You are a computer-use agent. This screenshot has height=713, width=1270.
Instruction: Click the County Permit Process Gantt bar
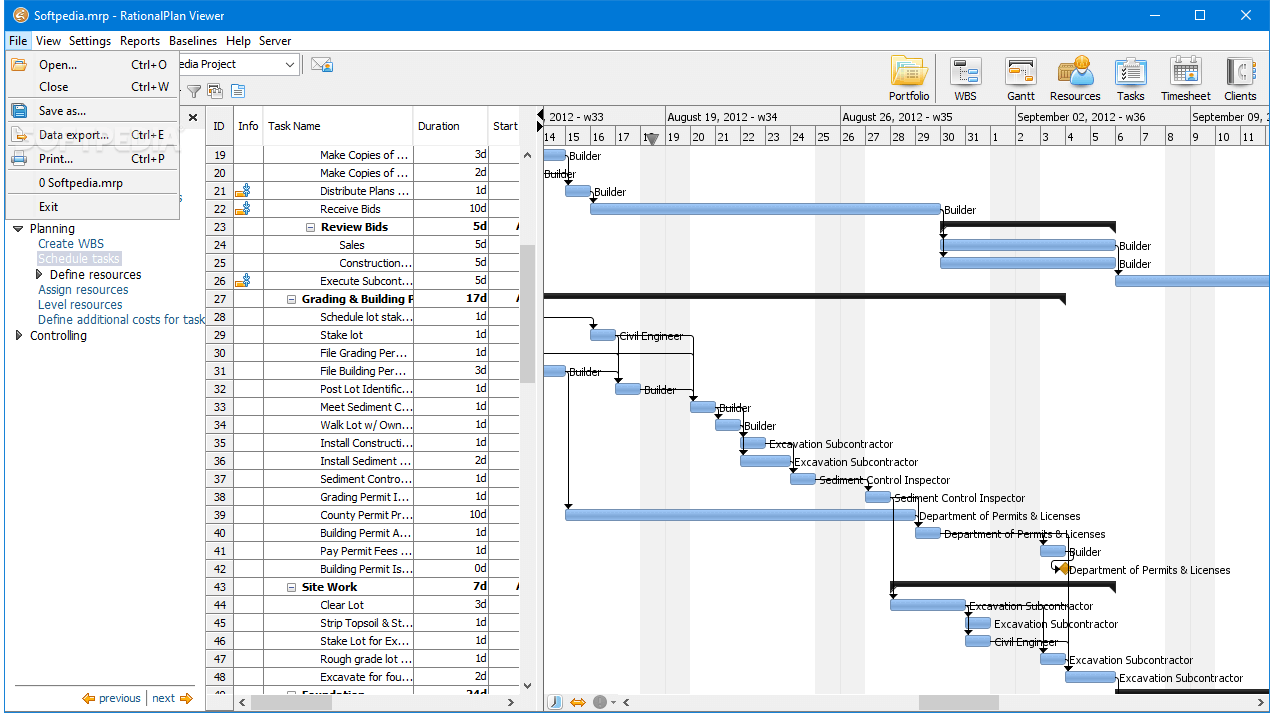tap(740, 515)
